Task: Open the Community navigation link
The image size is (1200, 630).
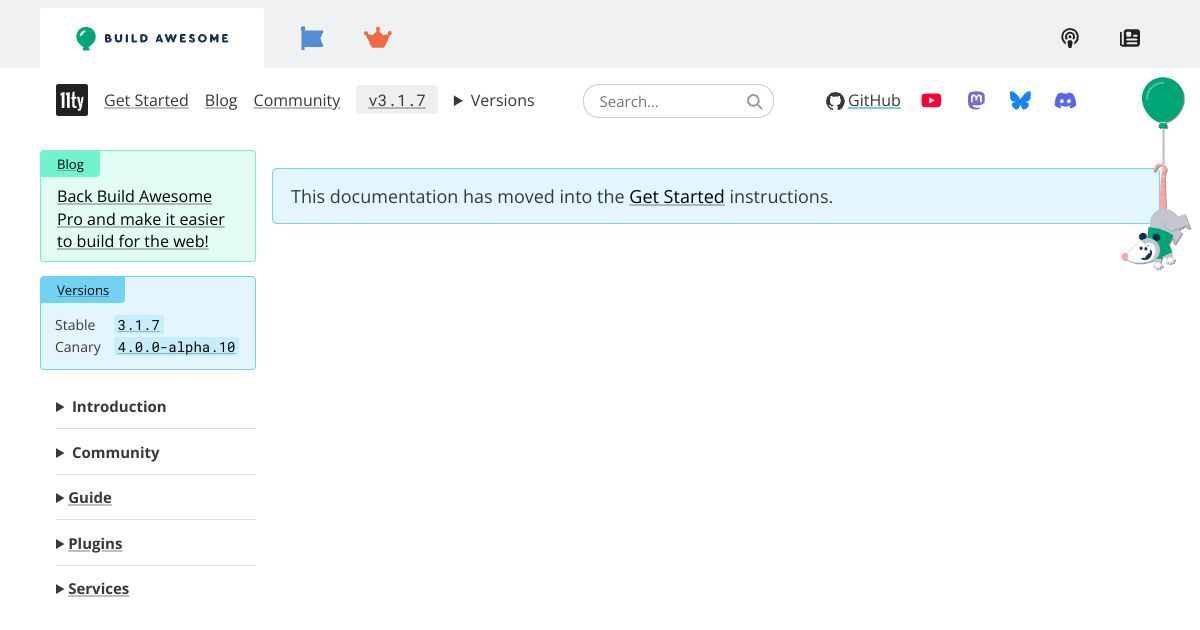Action: click(x=297, y=100)
